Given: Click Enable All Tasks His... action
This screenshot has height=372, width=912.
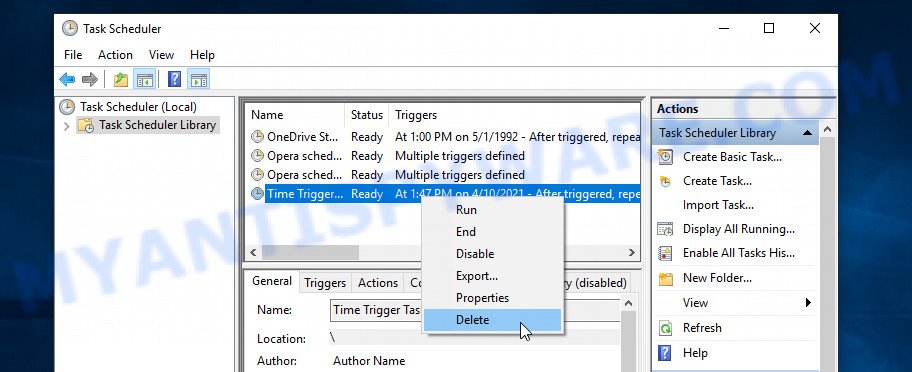Looking at the screenshot, I should 739,253.
